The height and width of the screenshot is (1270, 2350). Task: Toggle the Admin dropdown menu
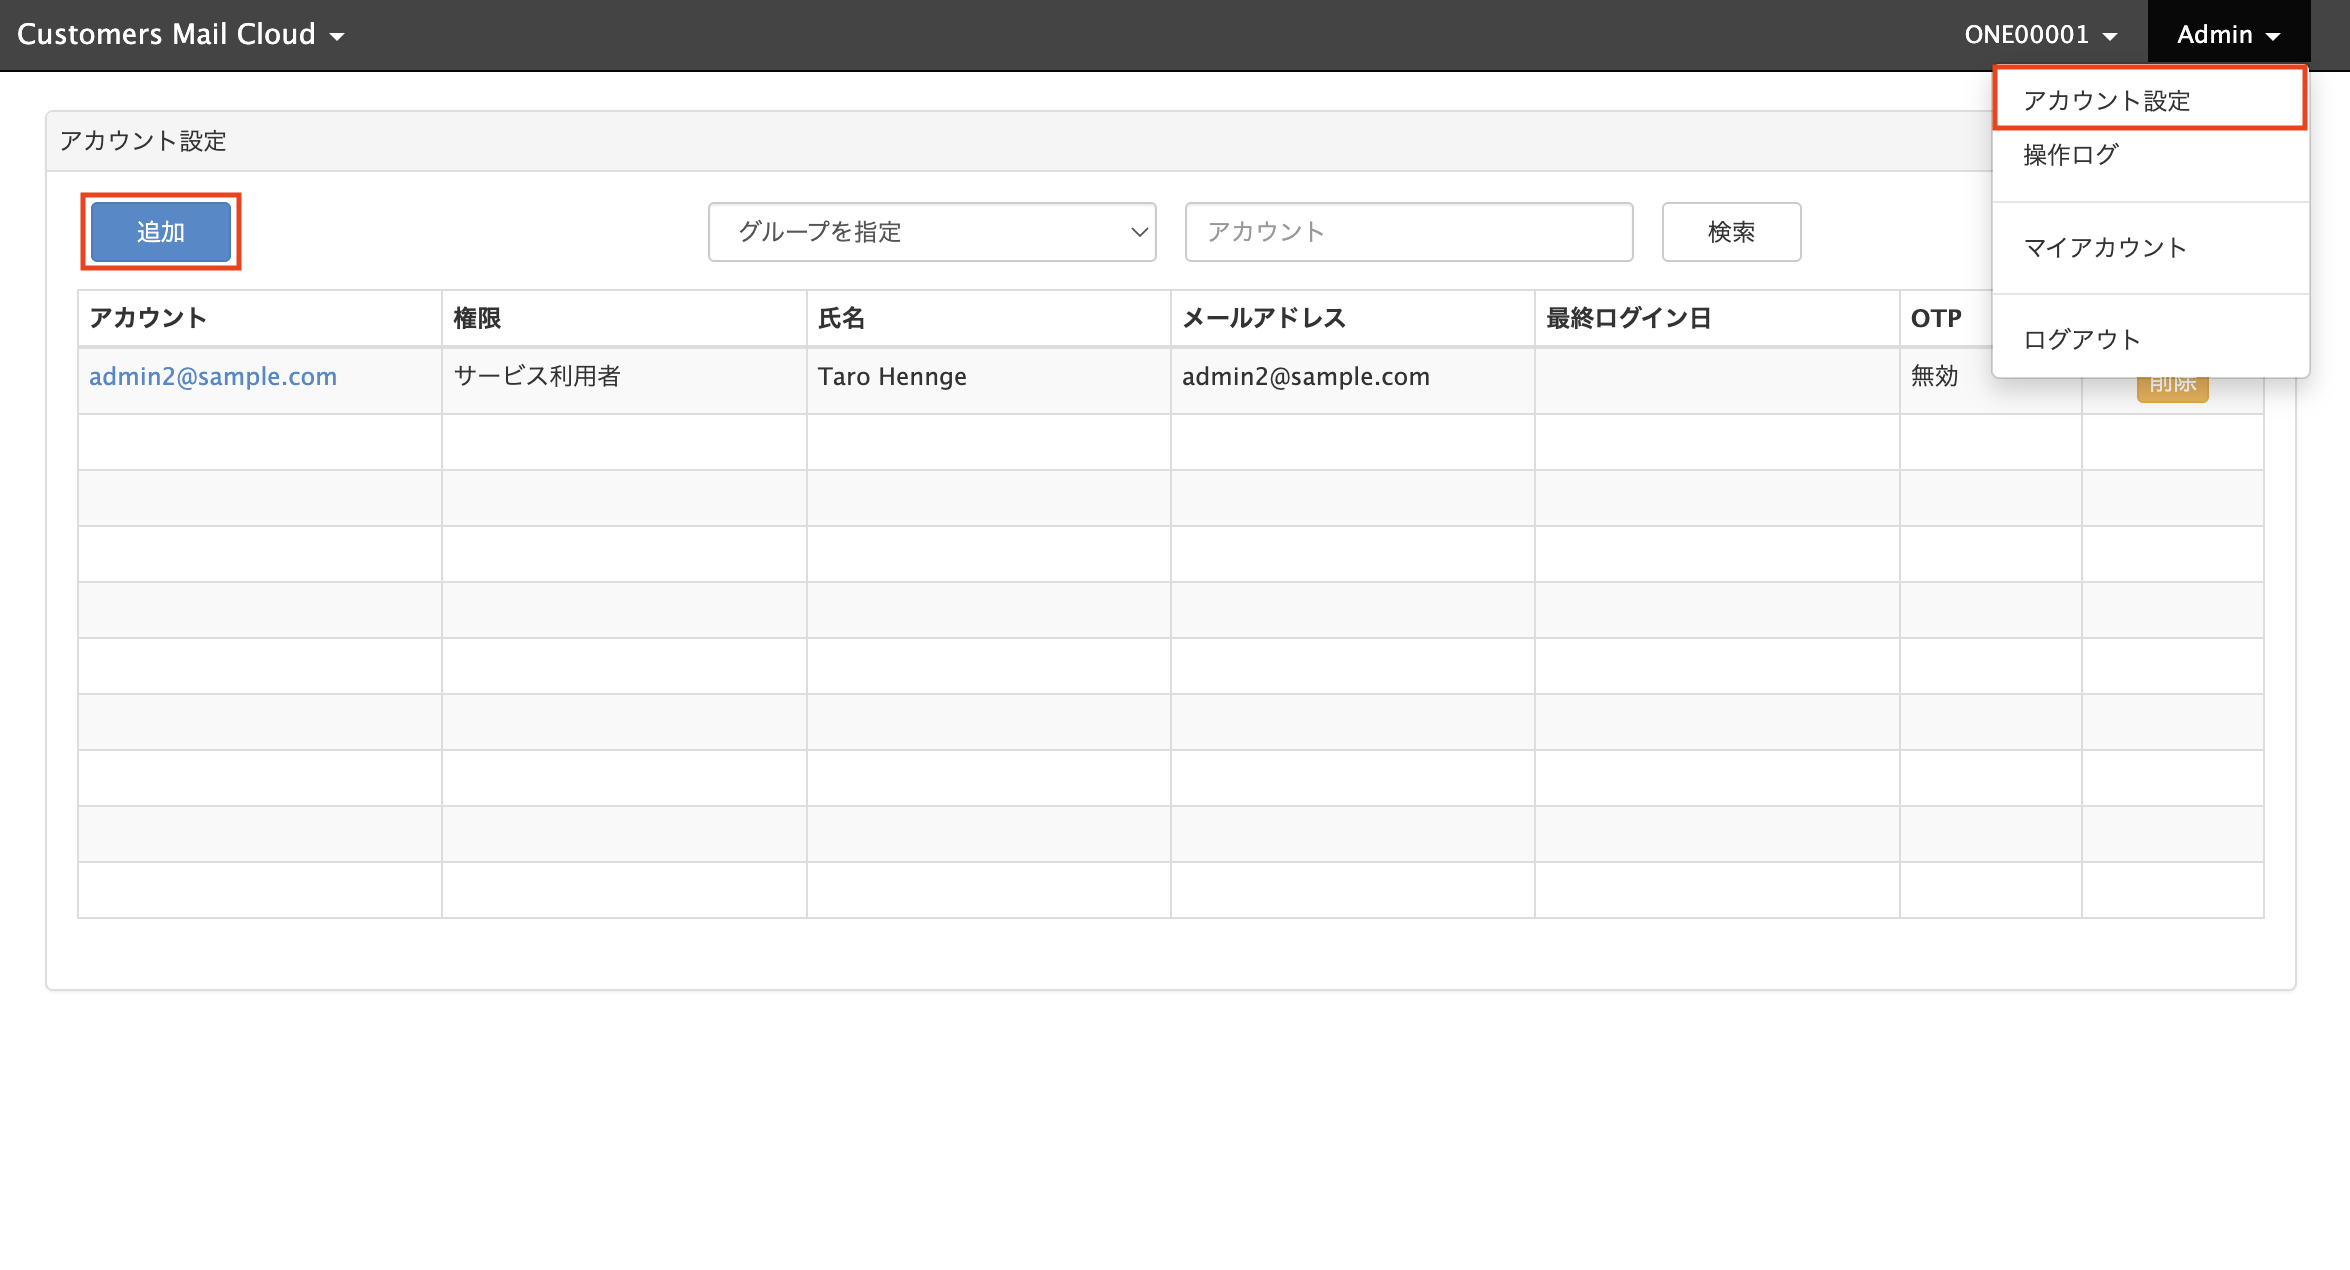[2228, 34]
